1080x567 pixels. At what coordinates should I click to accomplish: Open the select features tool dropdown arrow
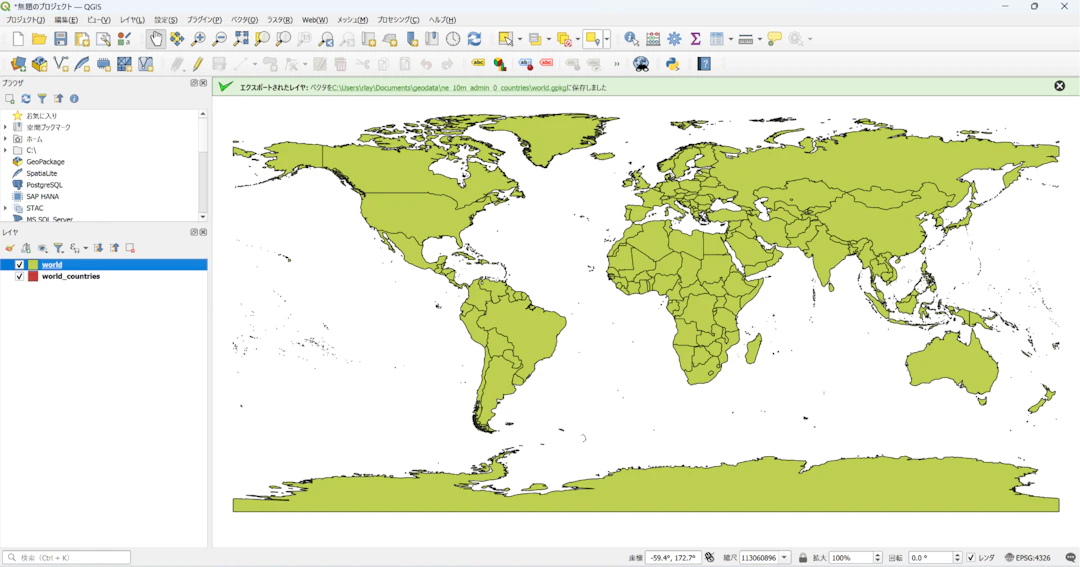tap(519, 39)
